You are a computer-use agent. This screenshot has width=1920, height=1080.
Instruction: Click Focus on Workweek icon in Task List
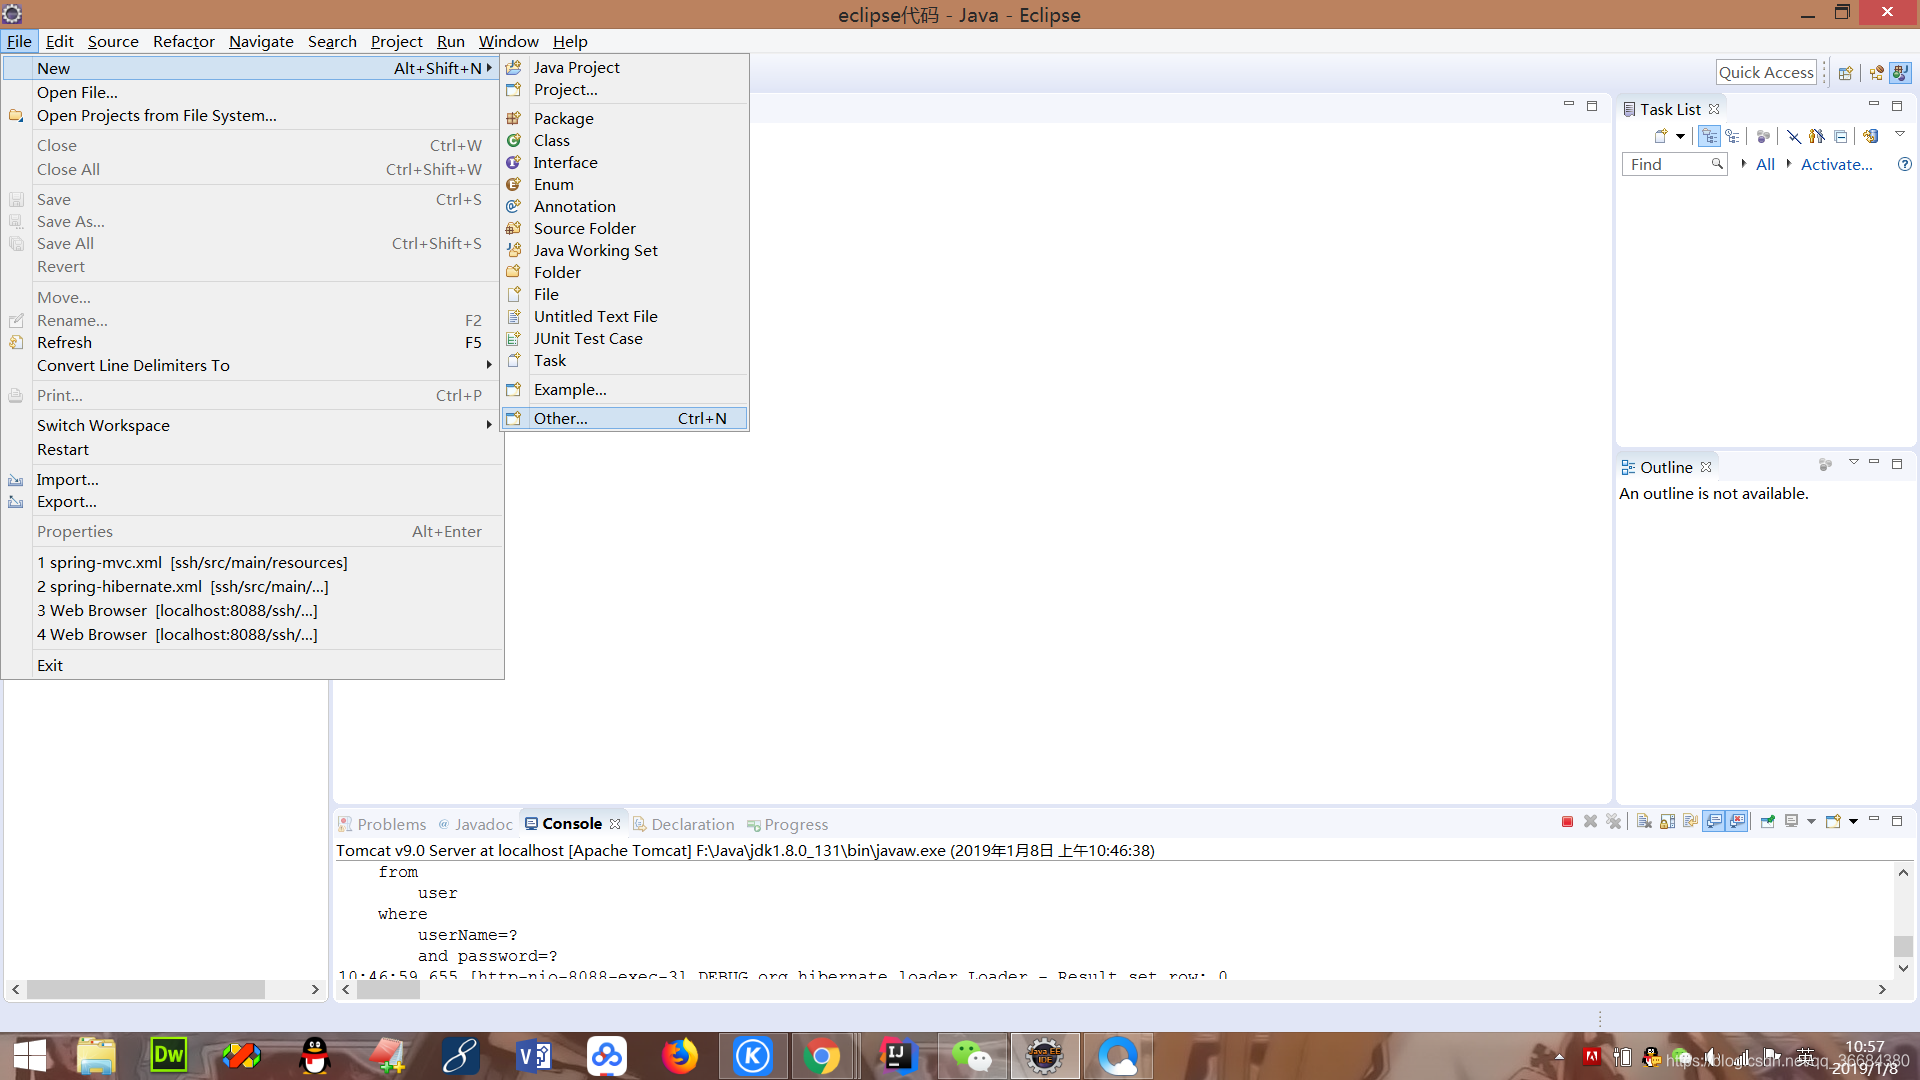pyautogui.click(x=1763, y=136)
